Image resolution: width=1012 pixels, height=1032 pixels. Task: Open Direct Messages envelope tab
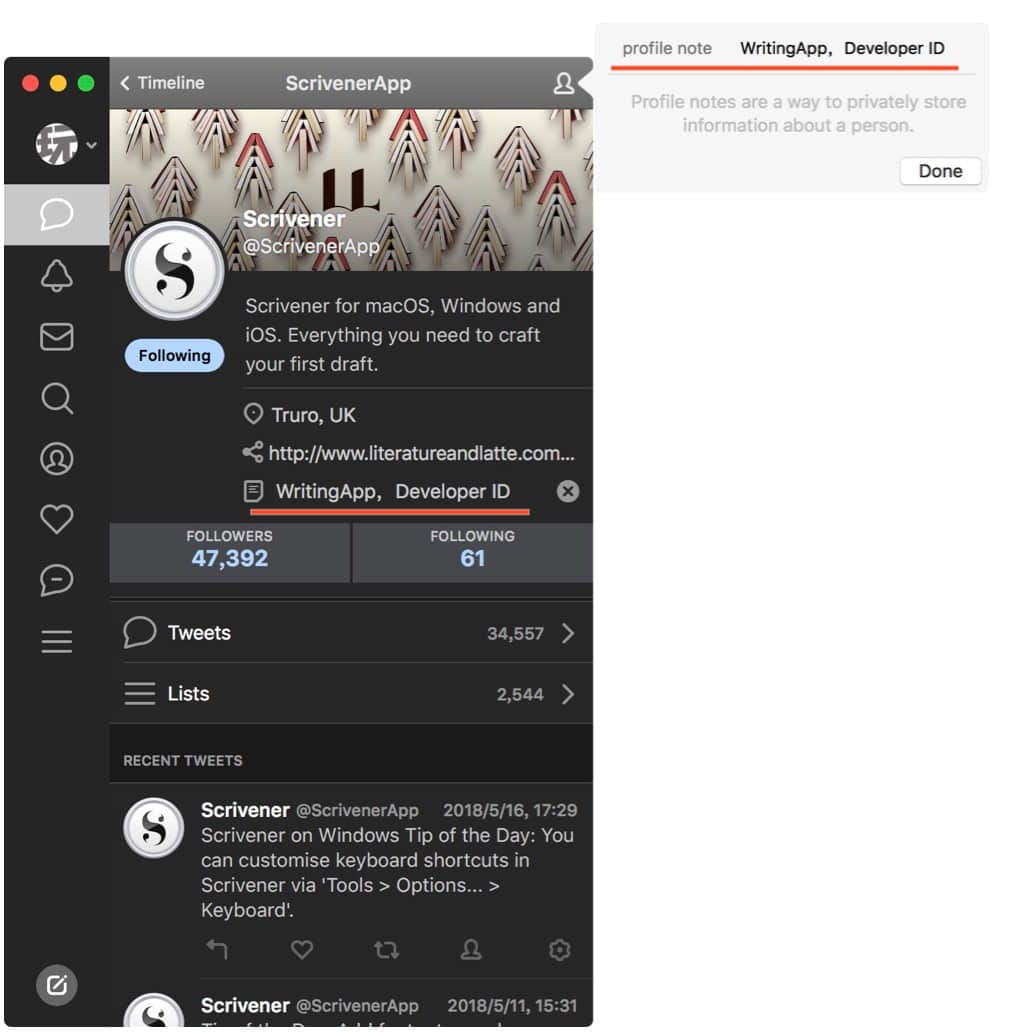tap(57, 336)
